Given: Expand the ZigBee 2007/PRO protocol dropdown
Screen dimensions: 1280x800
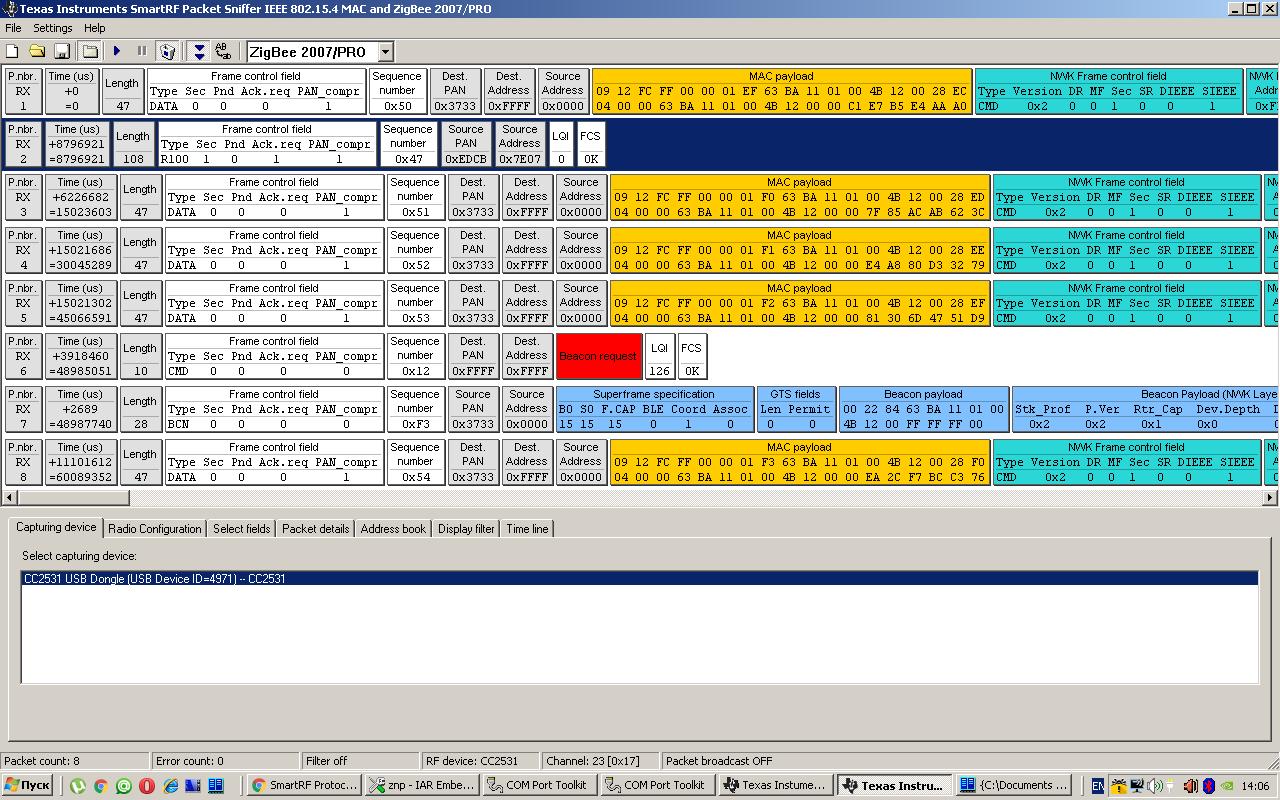Looking at the screenshot, I should [385, 52].
